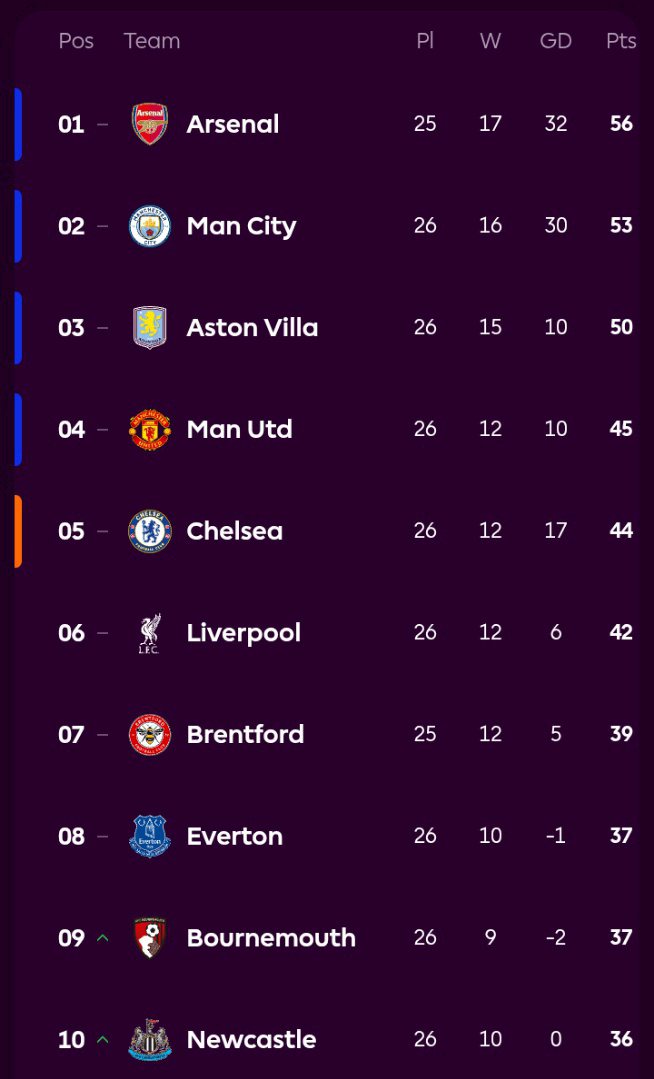Click Bournemouth's green position-up arrow
This screenshot has height=1079, width=654.
point(102,938)
